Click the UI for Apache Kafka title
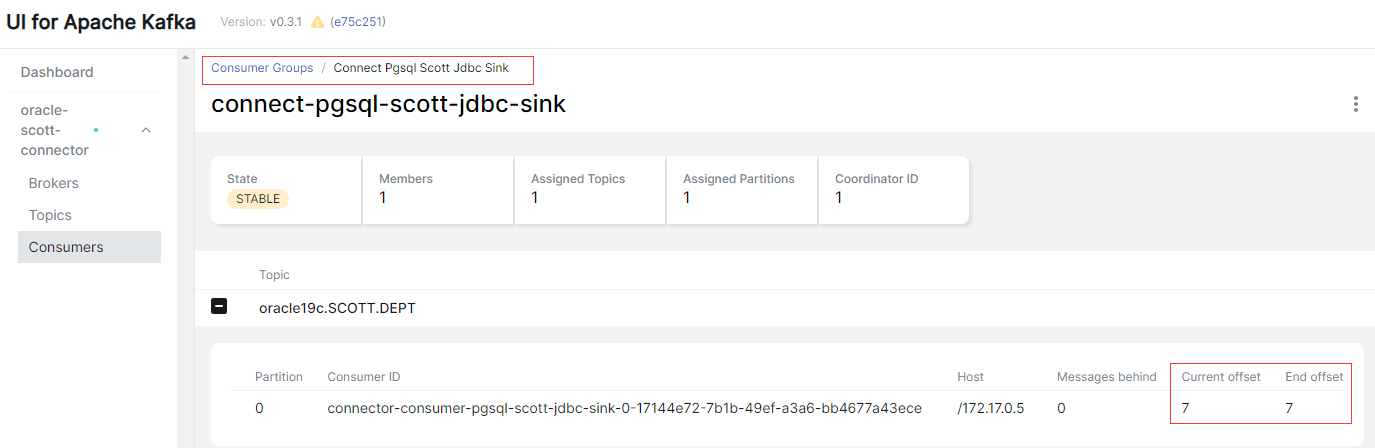This screenshot has width=1375, height=448. point(101,22)
